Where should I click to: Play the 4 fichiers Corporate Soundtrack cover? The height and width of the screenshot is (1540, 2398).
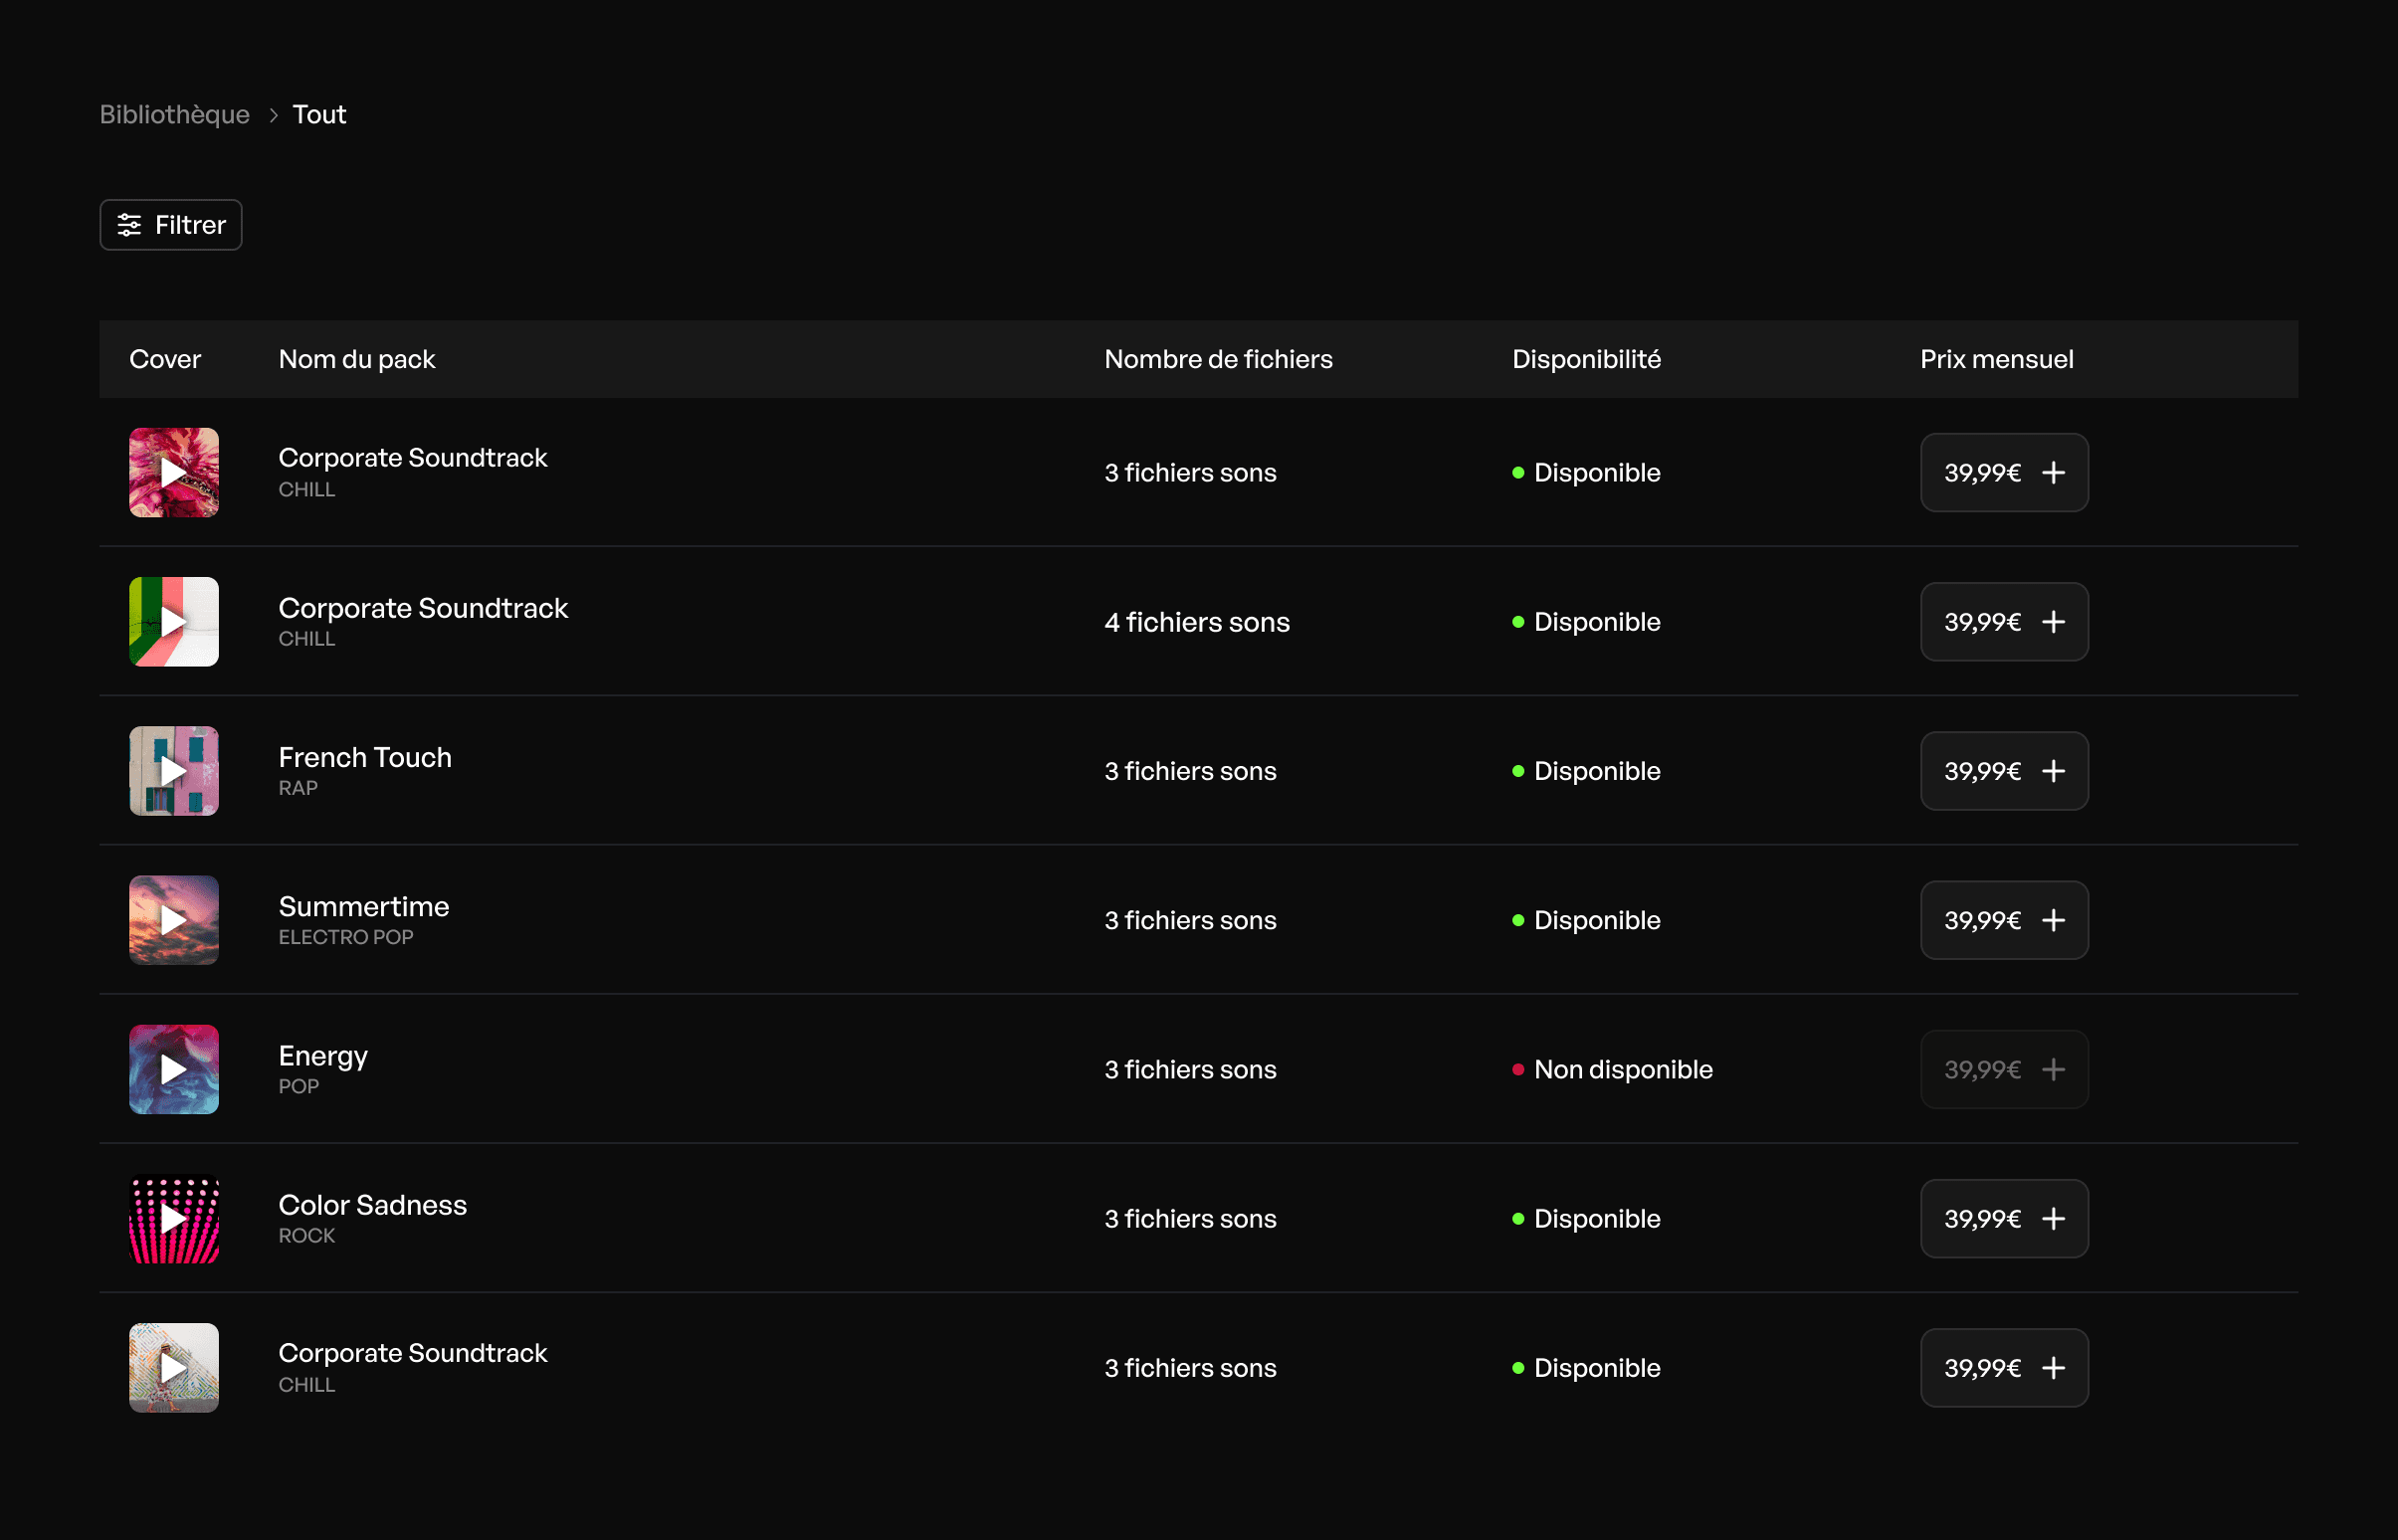[174, 622]
